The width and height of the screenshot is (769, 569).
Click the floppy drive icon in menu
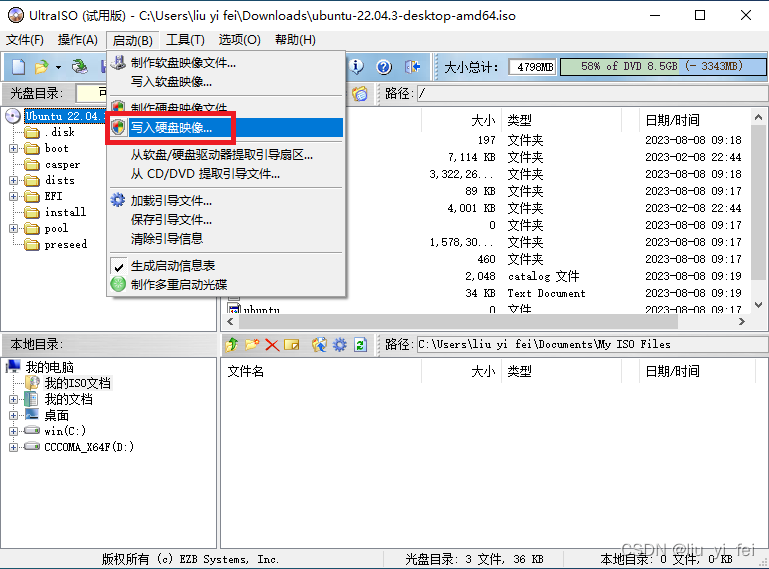coord(118,62)
